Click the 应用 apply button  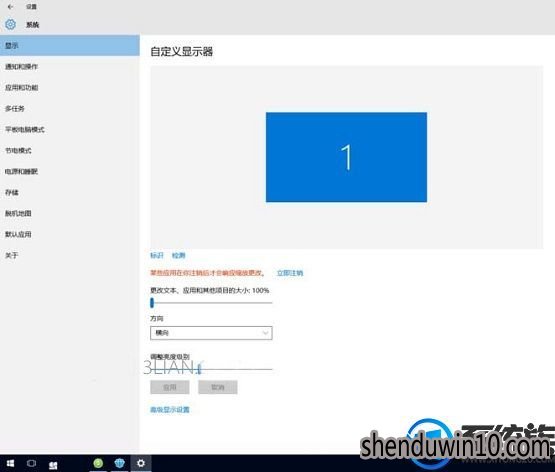pyautogui.click(x=170, y=387)
